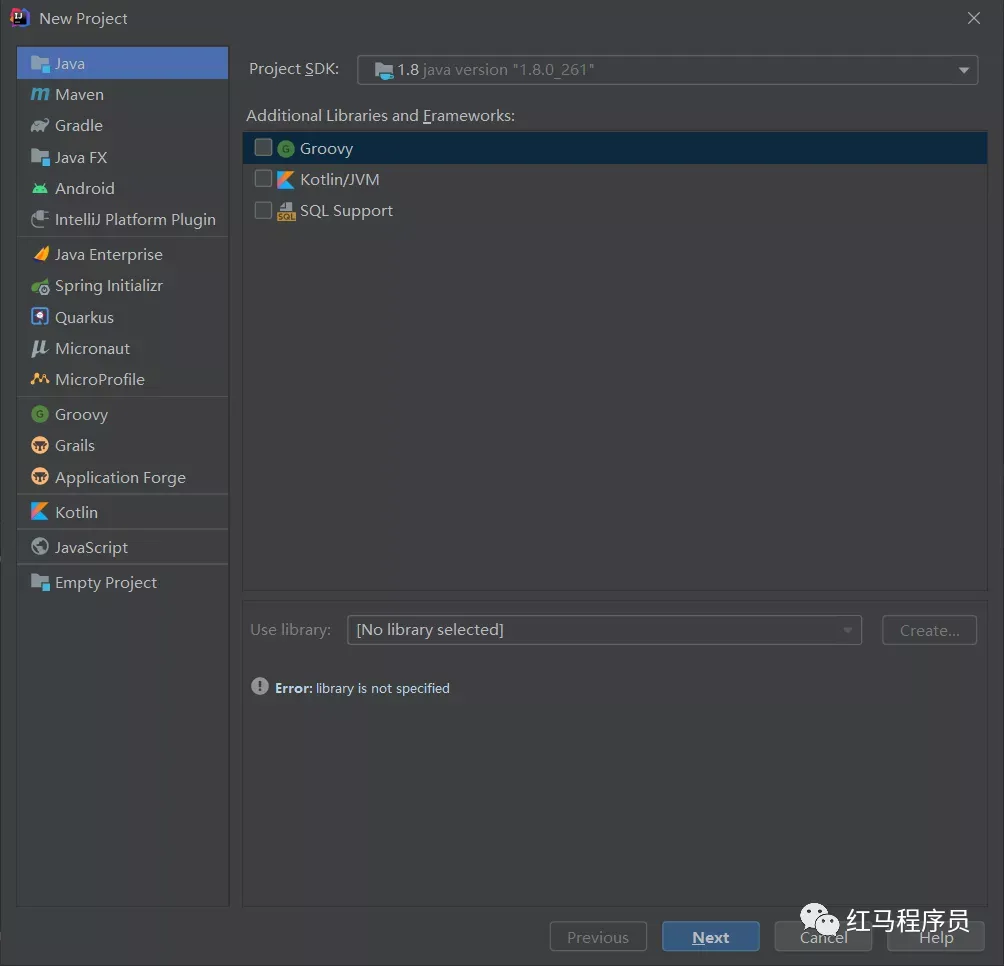The height and width of the screenshot is (966, 1004).
Task: Select Empty Project label
Action: point(106,583)
